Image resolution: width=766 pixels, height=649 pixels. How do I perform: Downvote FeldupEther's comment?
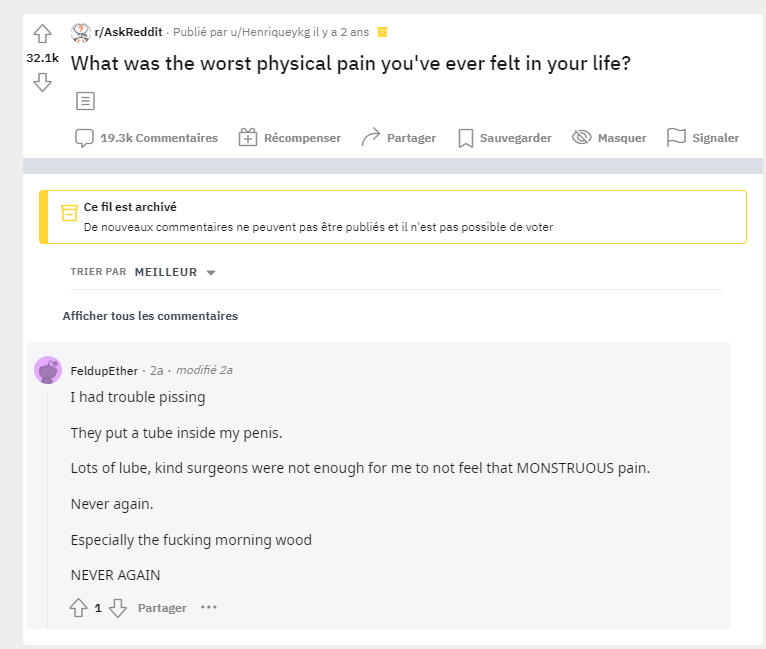pyautogui.click(x=118, y=608)
